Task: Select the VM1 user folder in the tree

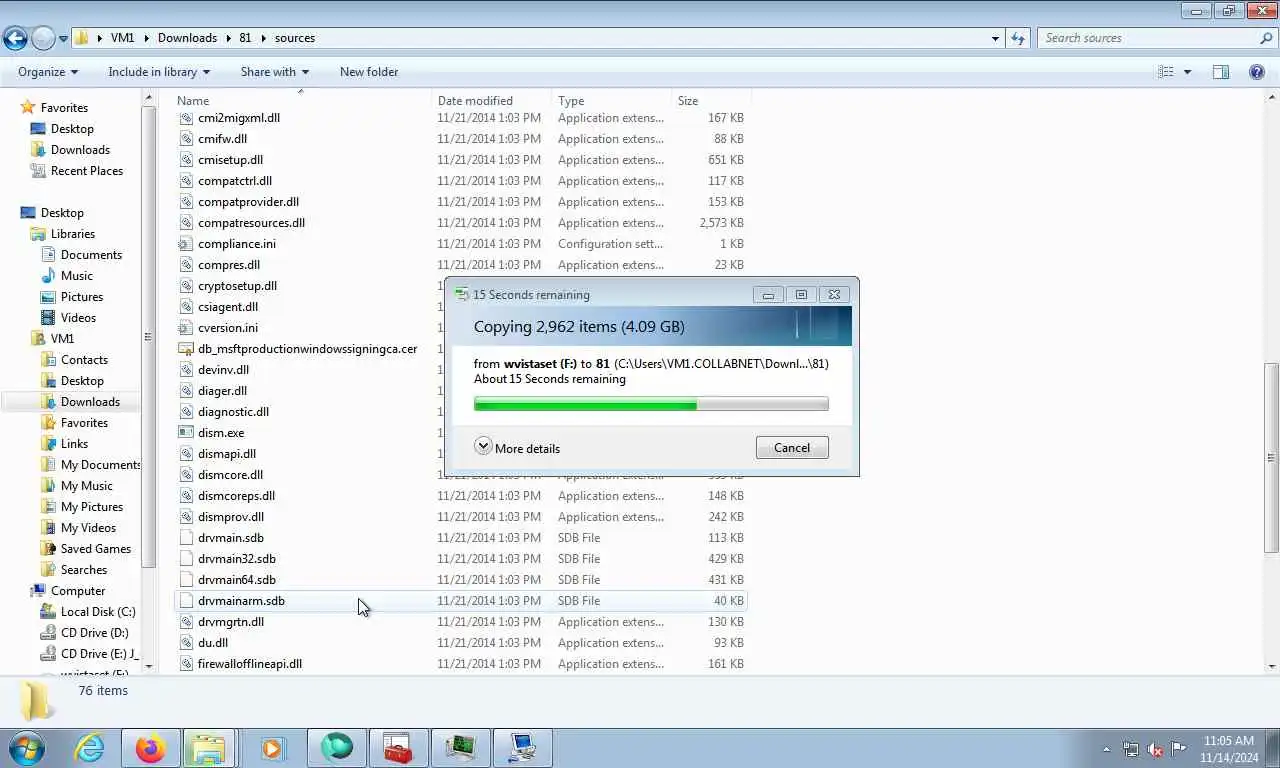Action: 62,339
